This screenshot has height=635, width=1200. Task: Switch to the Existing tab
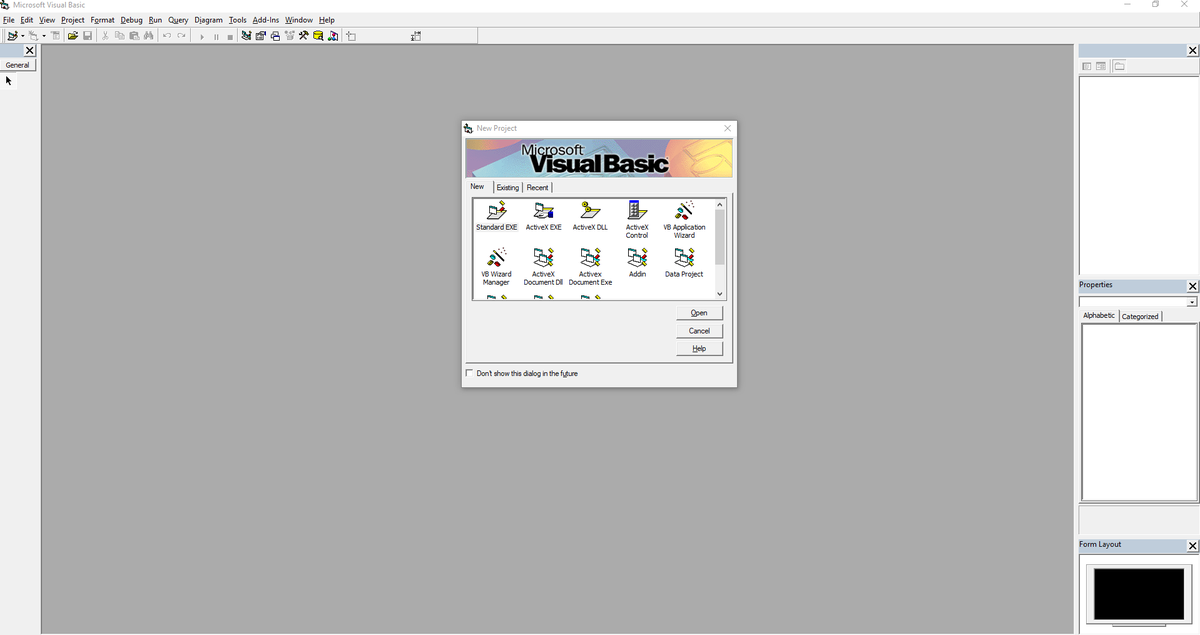[508, 187]
